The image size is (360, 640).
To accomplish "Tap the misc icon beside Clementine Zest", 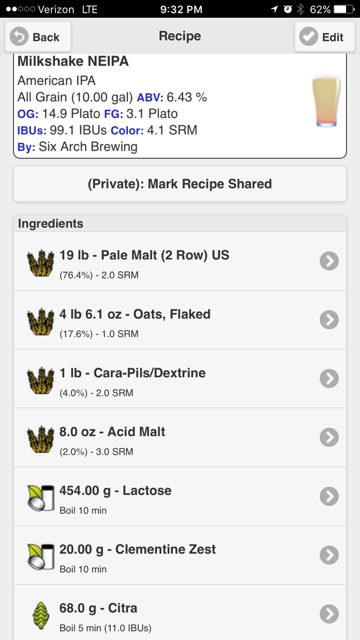I will [x=40, y=556].
